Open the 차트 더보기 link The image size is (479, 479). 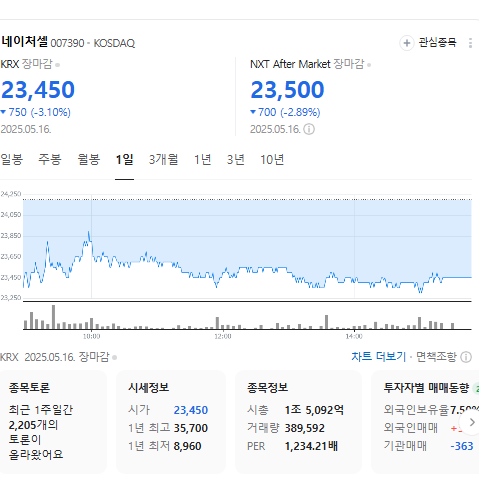[379, 357]
